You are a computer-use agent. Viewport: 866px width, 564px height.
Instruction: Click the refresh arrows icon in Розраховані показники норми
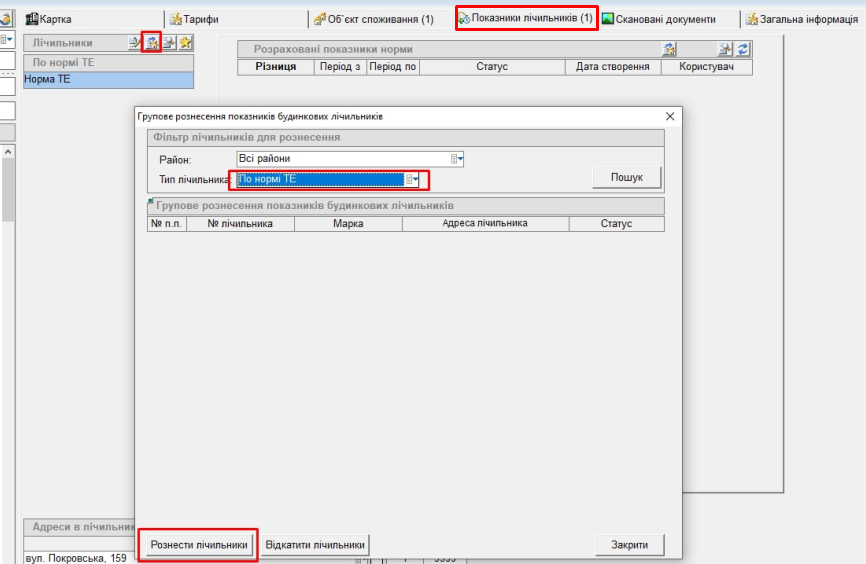point(743,49)
